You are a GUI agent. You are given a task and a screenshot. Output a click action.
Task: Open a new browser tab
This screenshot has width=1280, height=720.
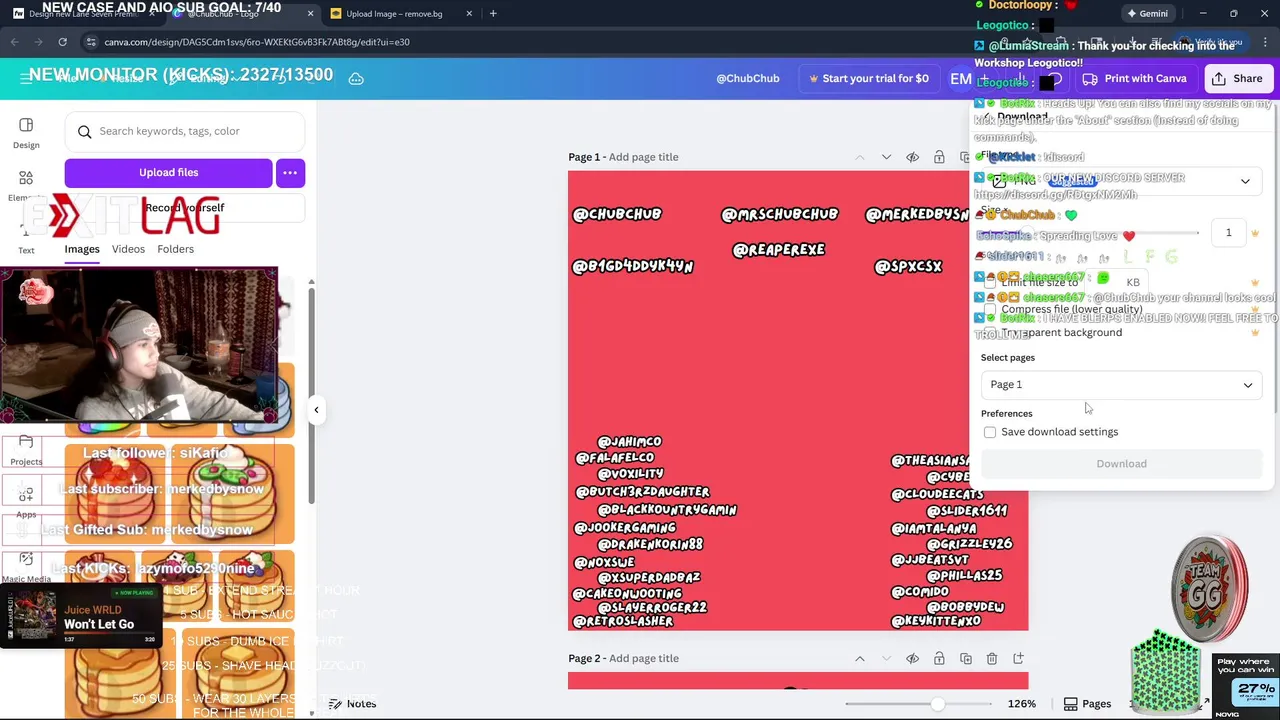click(493, 14)
